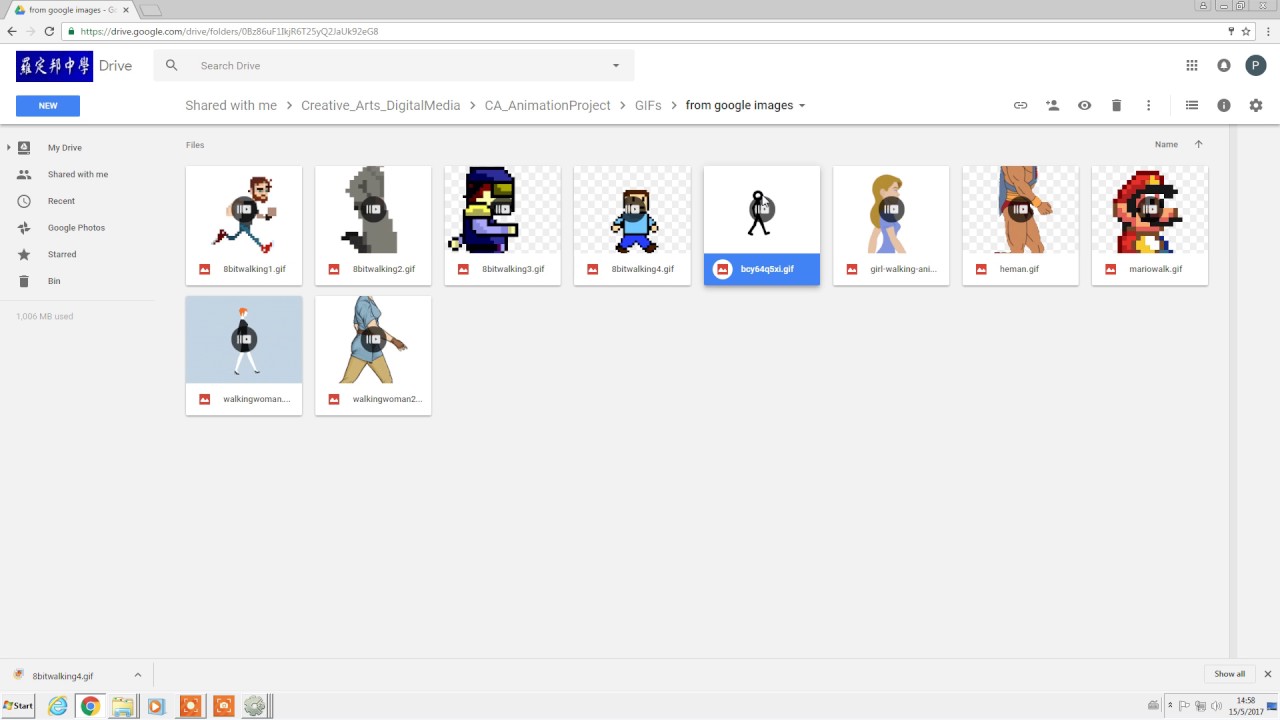Image resolution: width=1280 pixels, height=720 pixels.
Task: Select the bcy64q5xi.gif stick figure file
Action: pos(762,226)
